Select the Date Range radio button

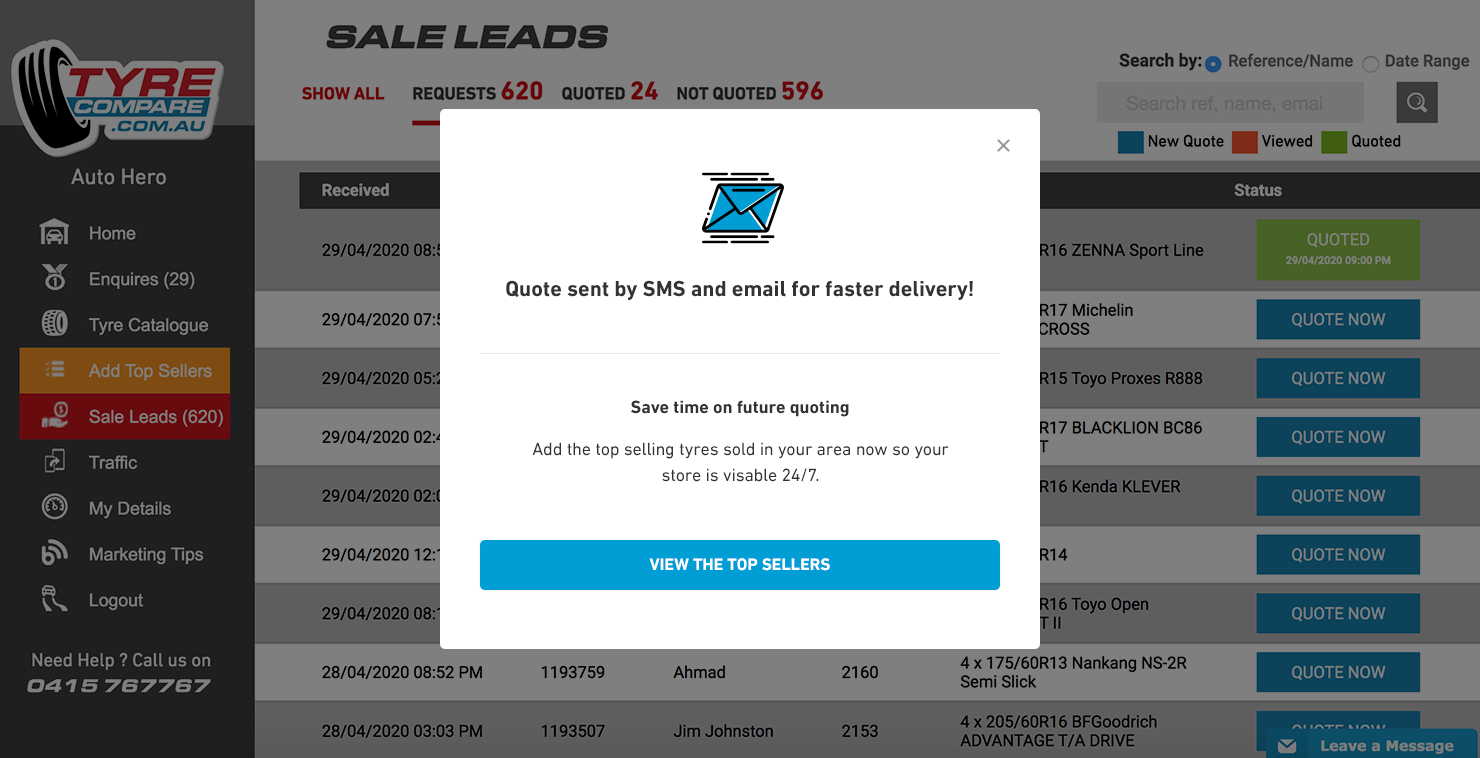point(1370,64)
